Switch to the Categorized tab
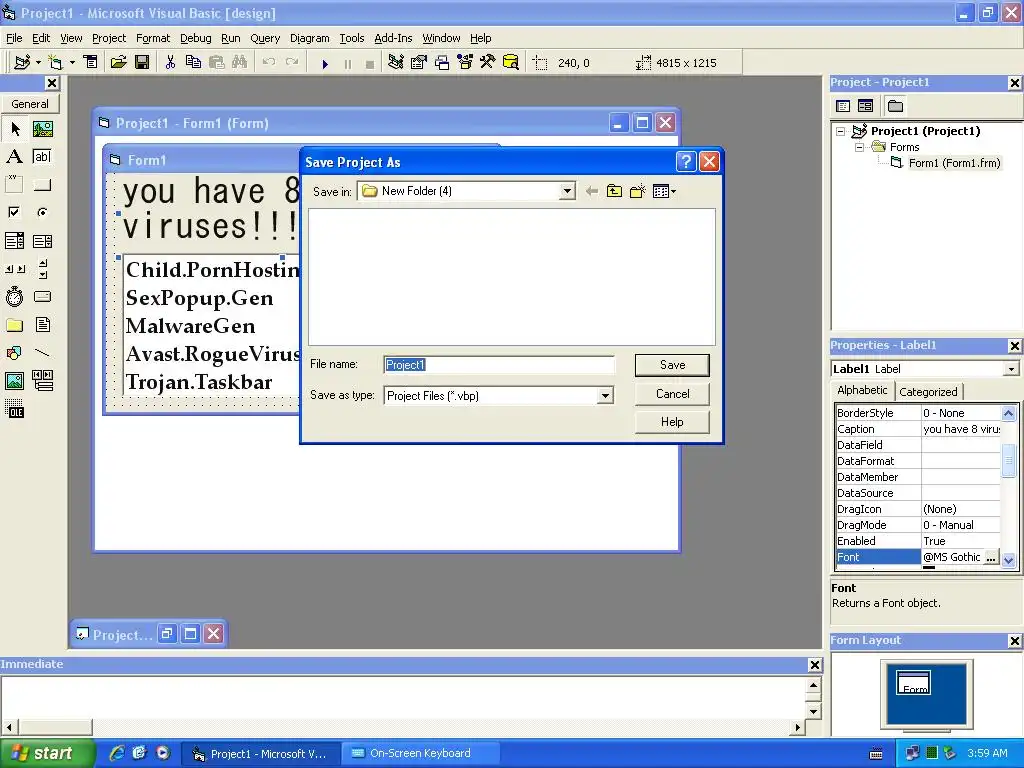Viewport: 1024px width, 768px height. [928, 392]
